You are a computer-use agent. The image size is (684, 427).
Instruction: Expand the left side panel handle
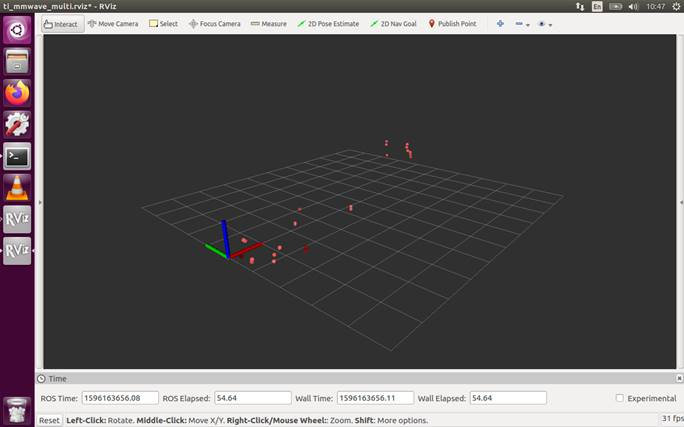(x=40, y=202)
